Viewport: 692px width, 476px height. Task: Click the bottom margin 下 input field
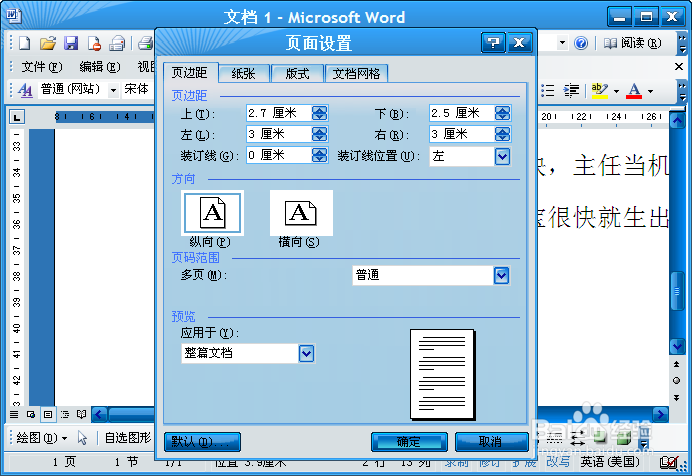coord(462,113)
